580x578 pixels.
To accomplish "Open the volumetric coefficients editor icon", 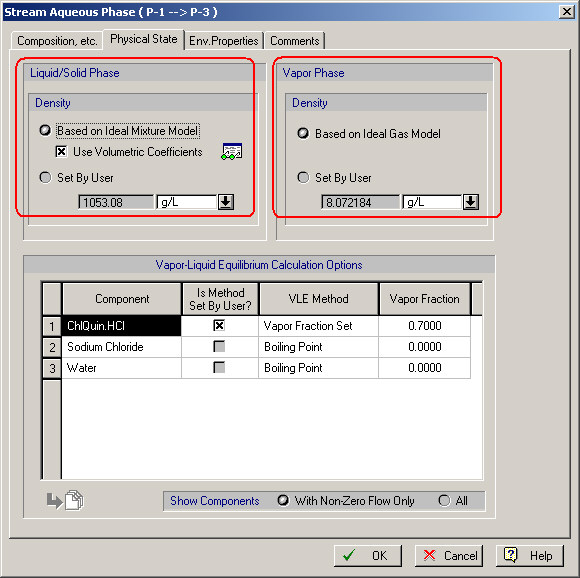I will coord(232,152).
